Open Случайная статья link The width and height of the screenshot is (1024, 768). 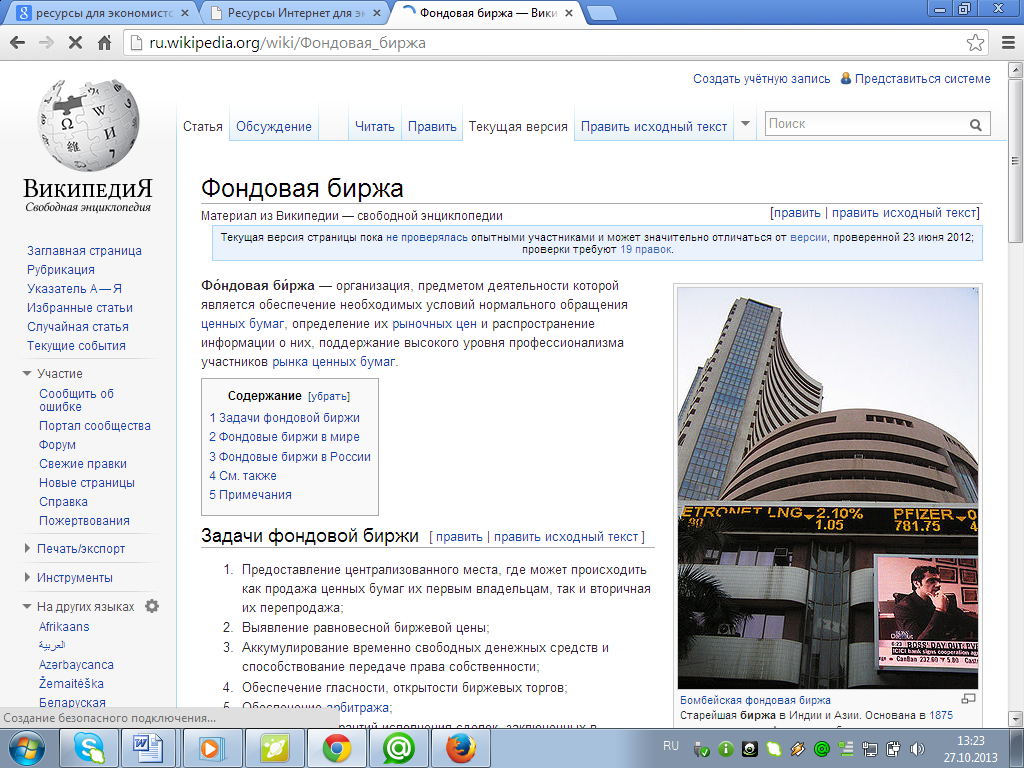[x=78, y=327]
